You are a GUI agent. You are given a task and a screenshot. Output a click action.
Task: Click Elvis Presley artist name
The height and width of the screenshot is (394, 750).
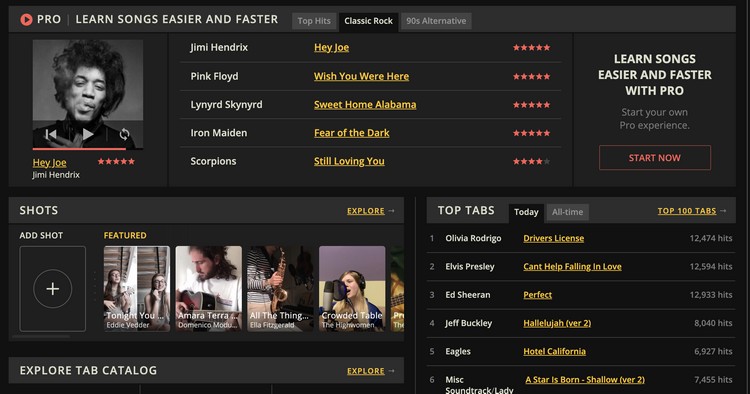[x=470, y=266]
